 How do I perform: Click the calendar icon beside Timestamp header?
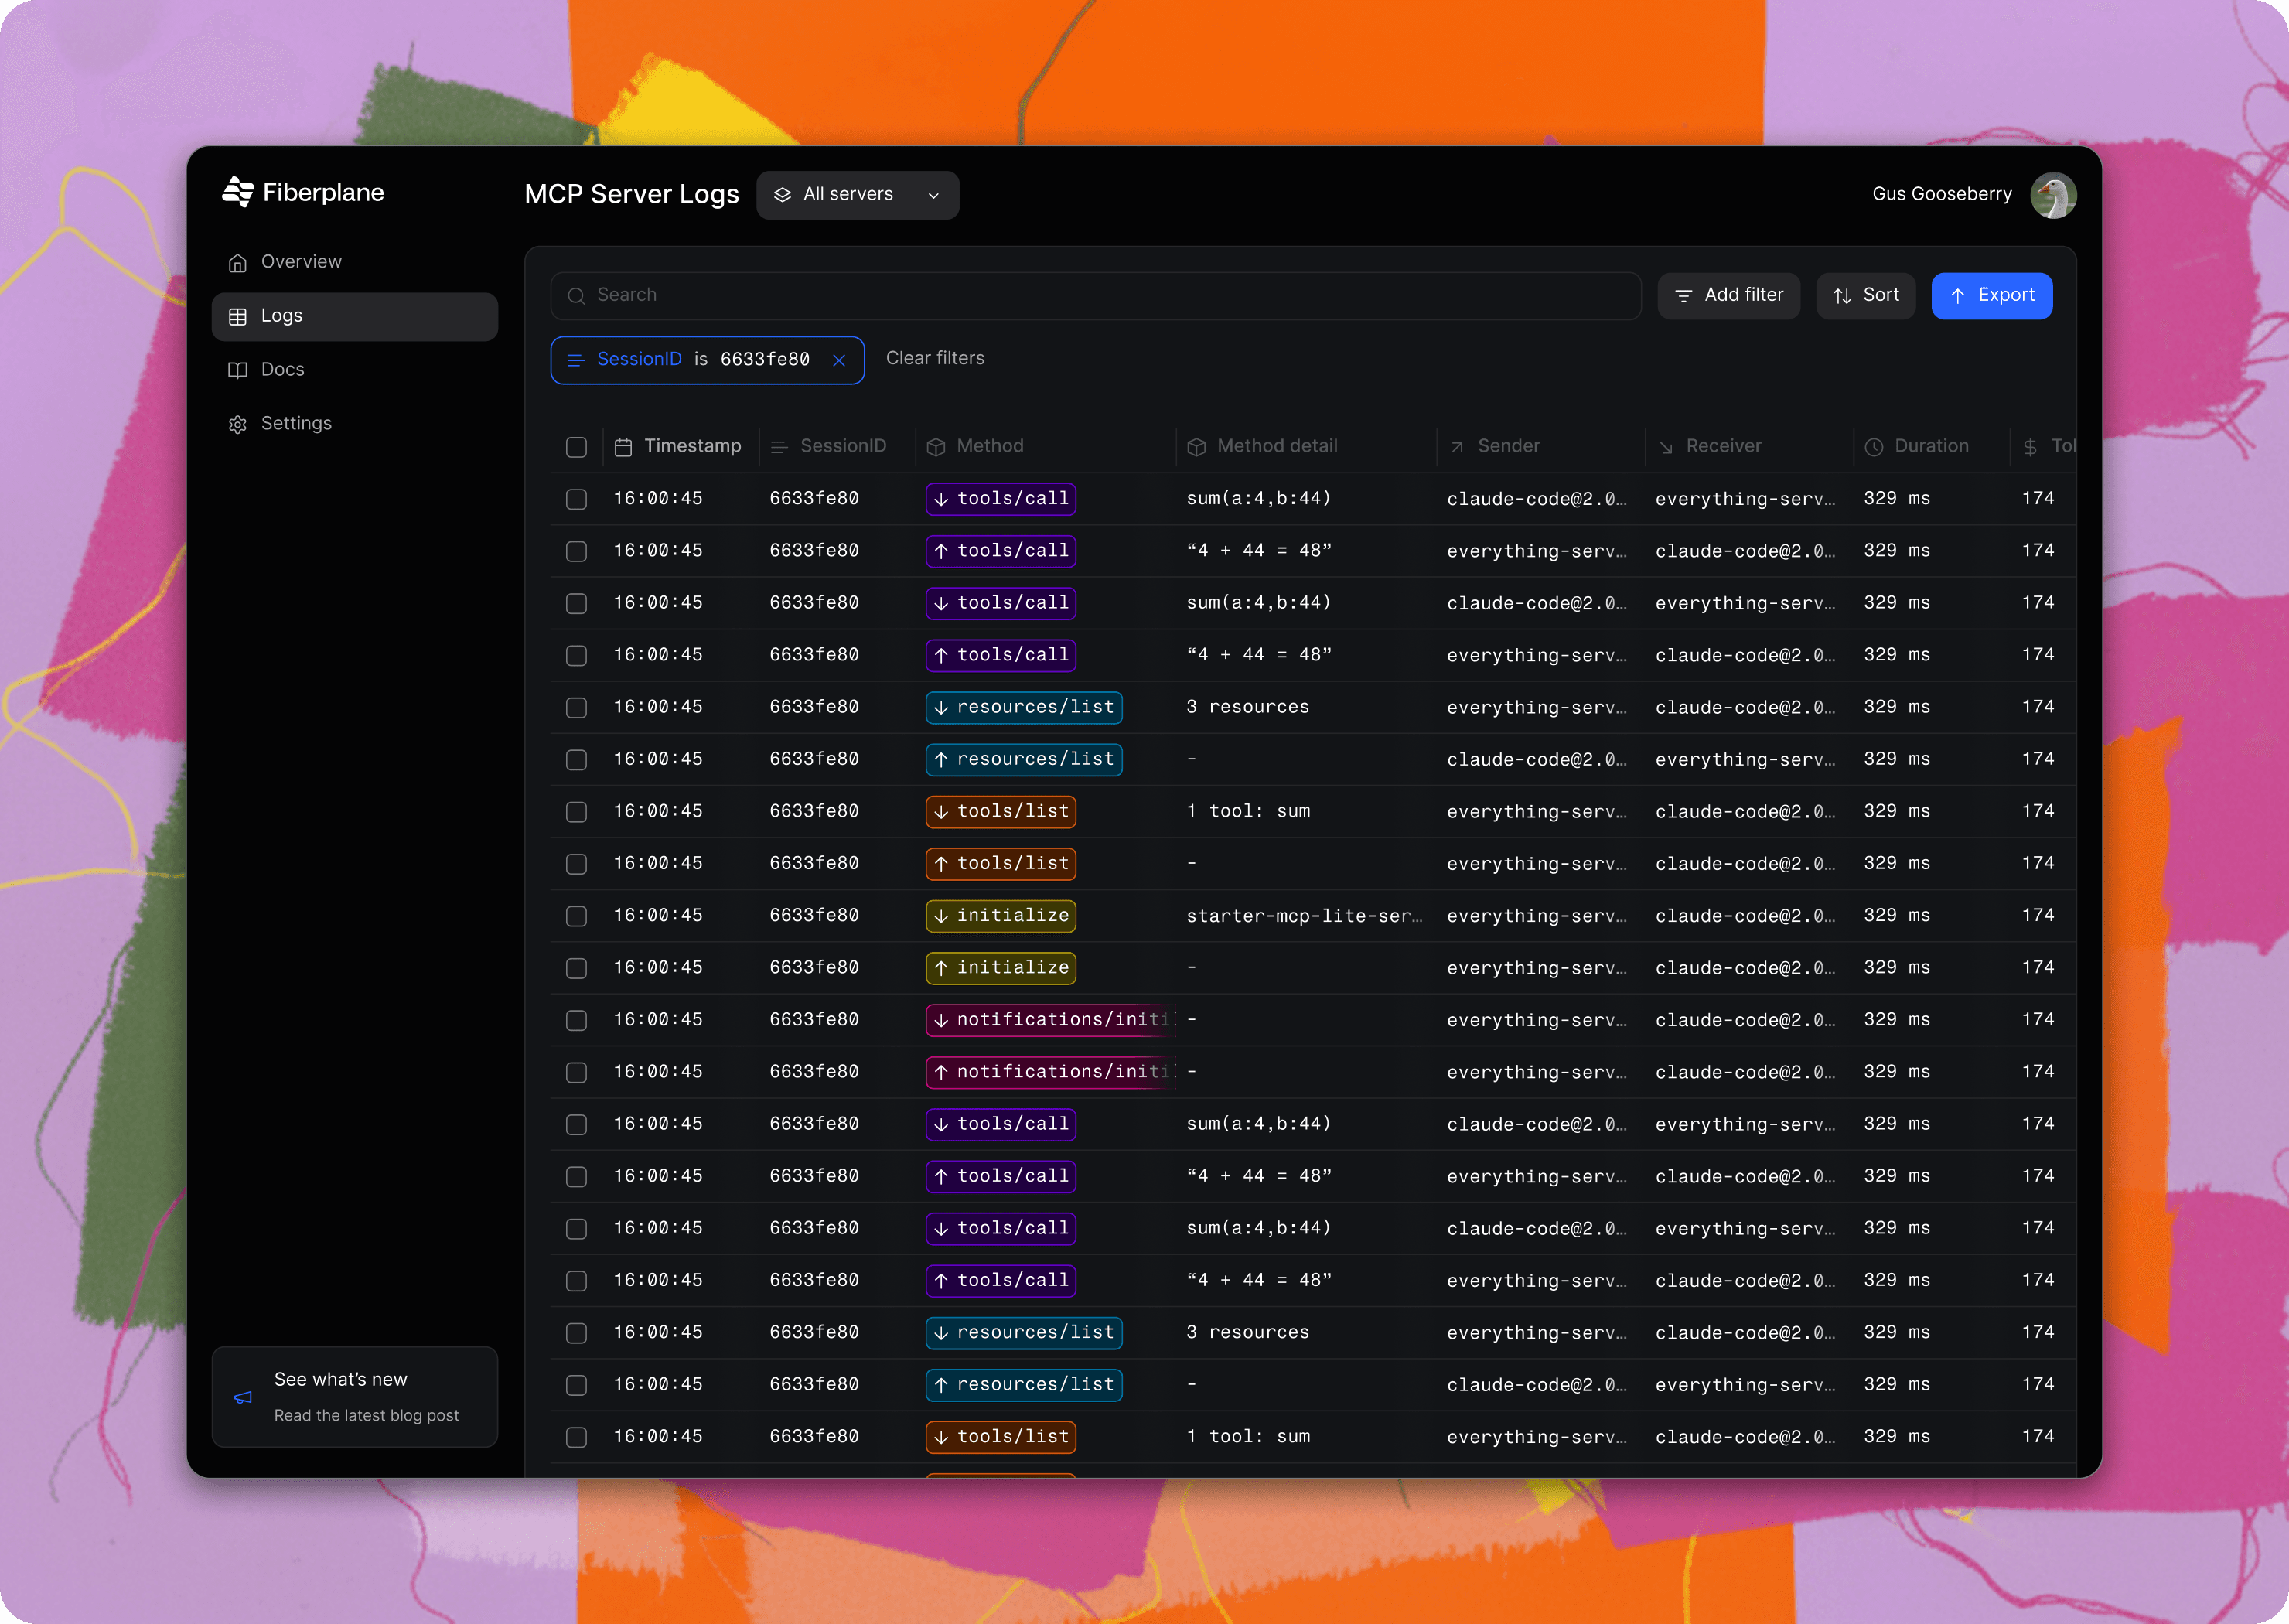[x=623, y=447]
